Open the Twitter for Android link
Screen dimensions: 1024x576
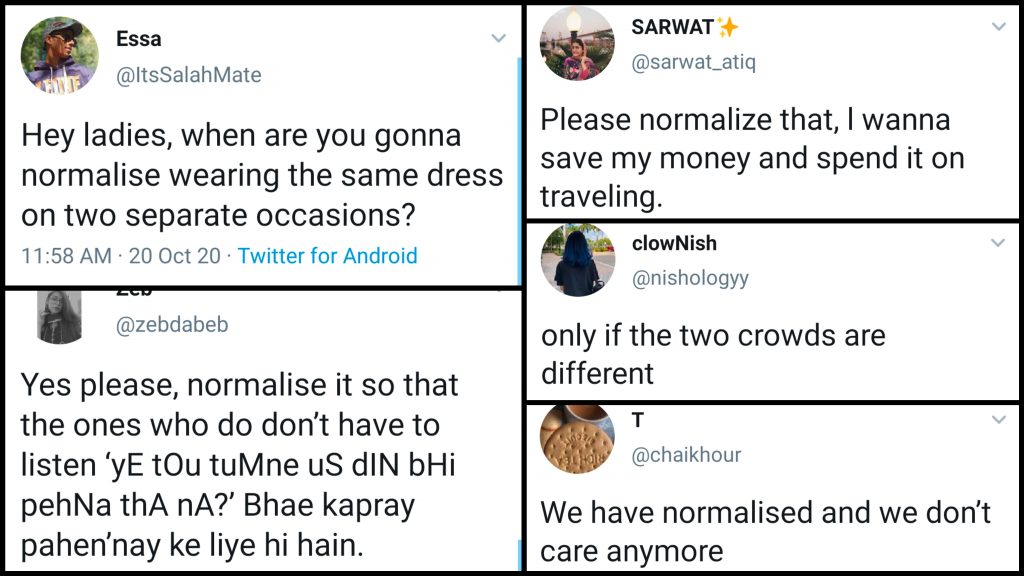(327, 256)
